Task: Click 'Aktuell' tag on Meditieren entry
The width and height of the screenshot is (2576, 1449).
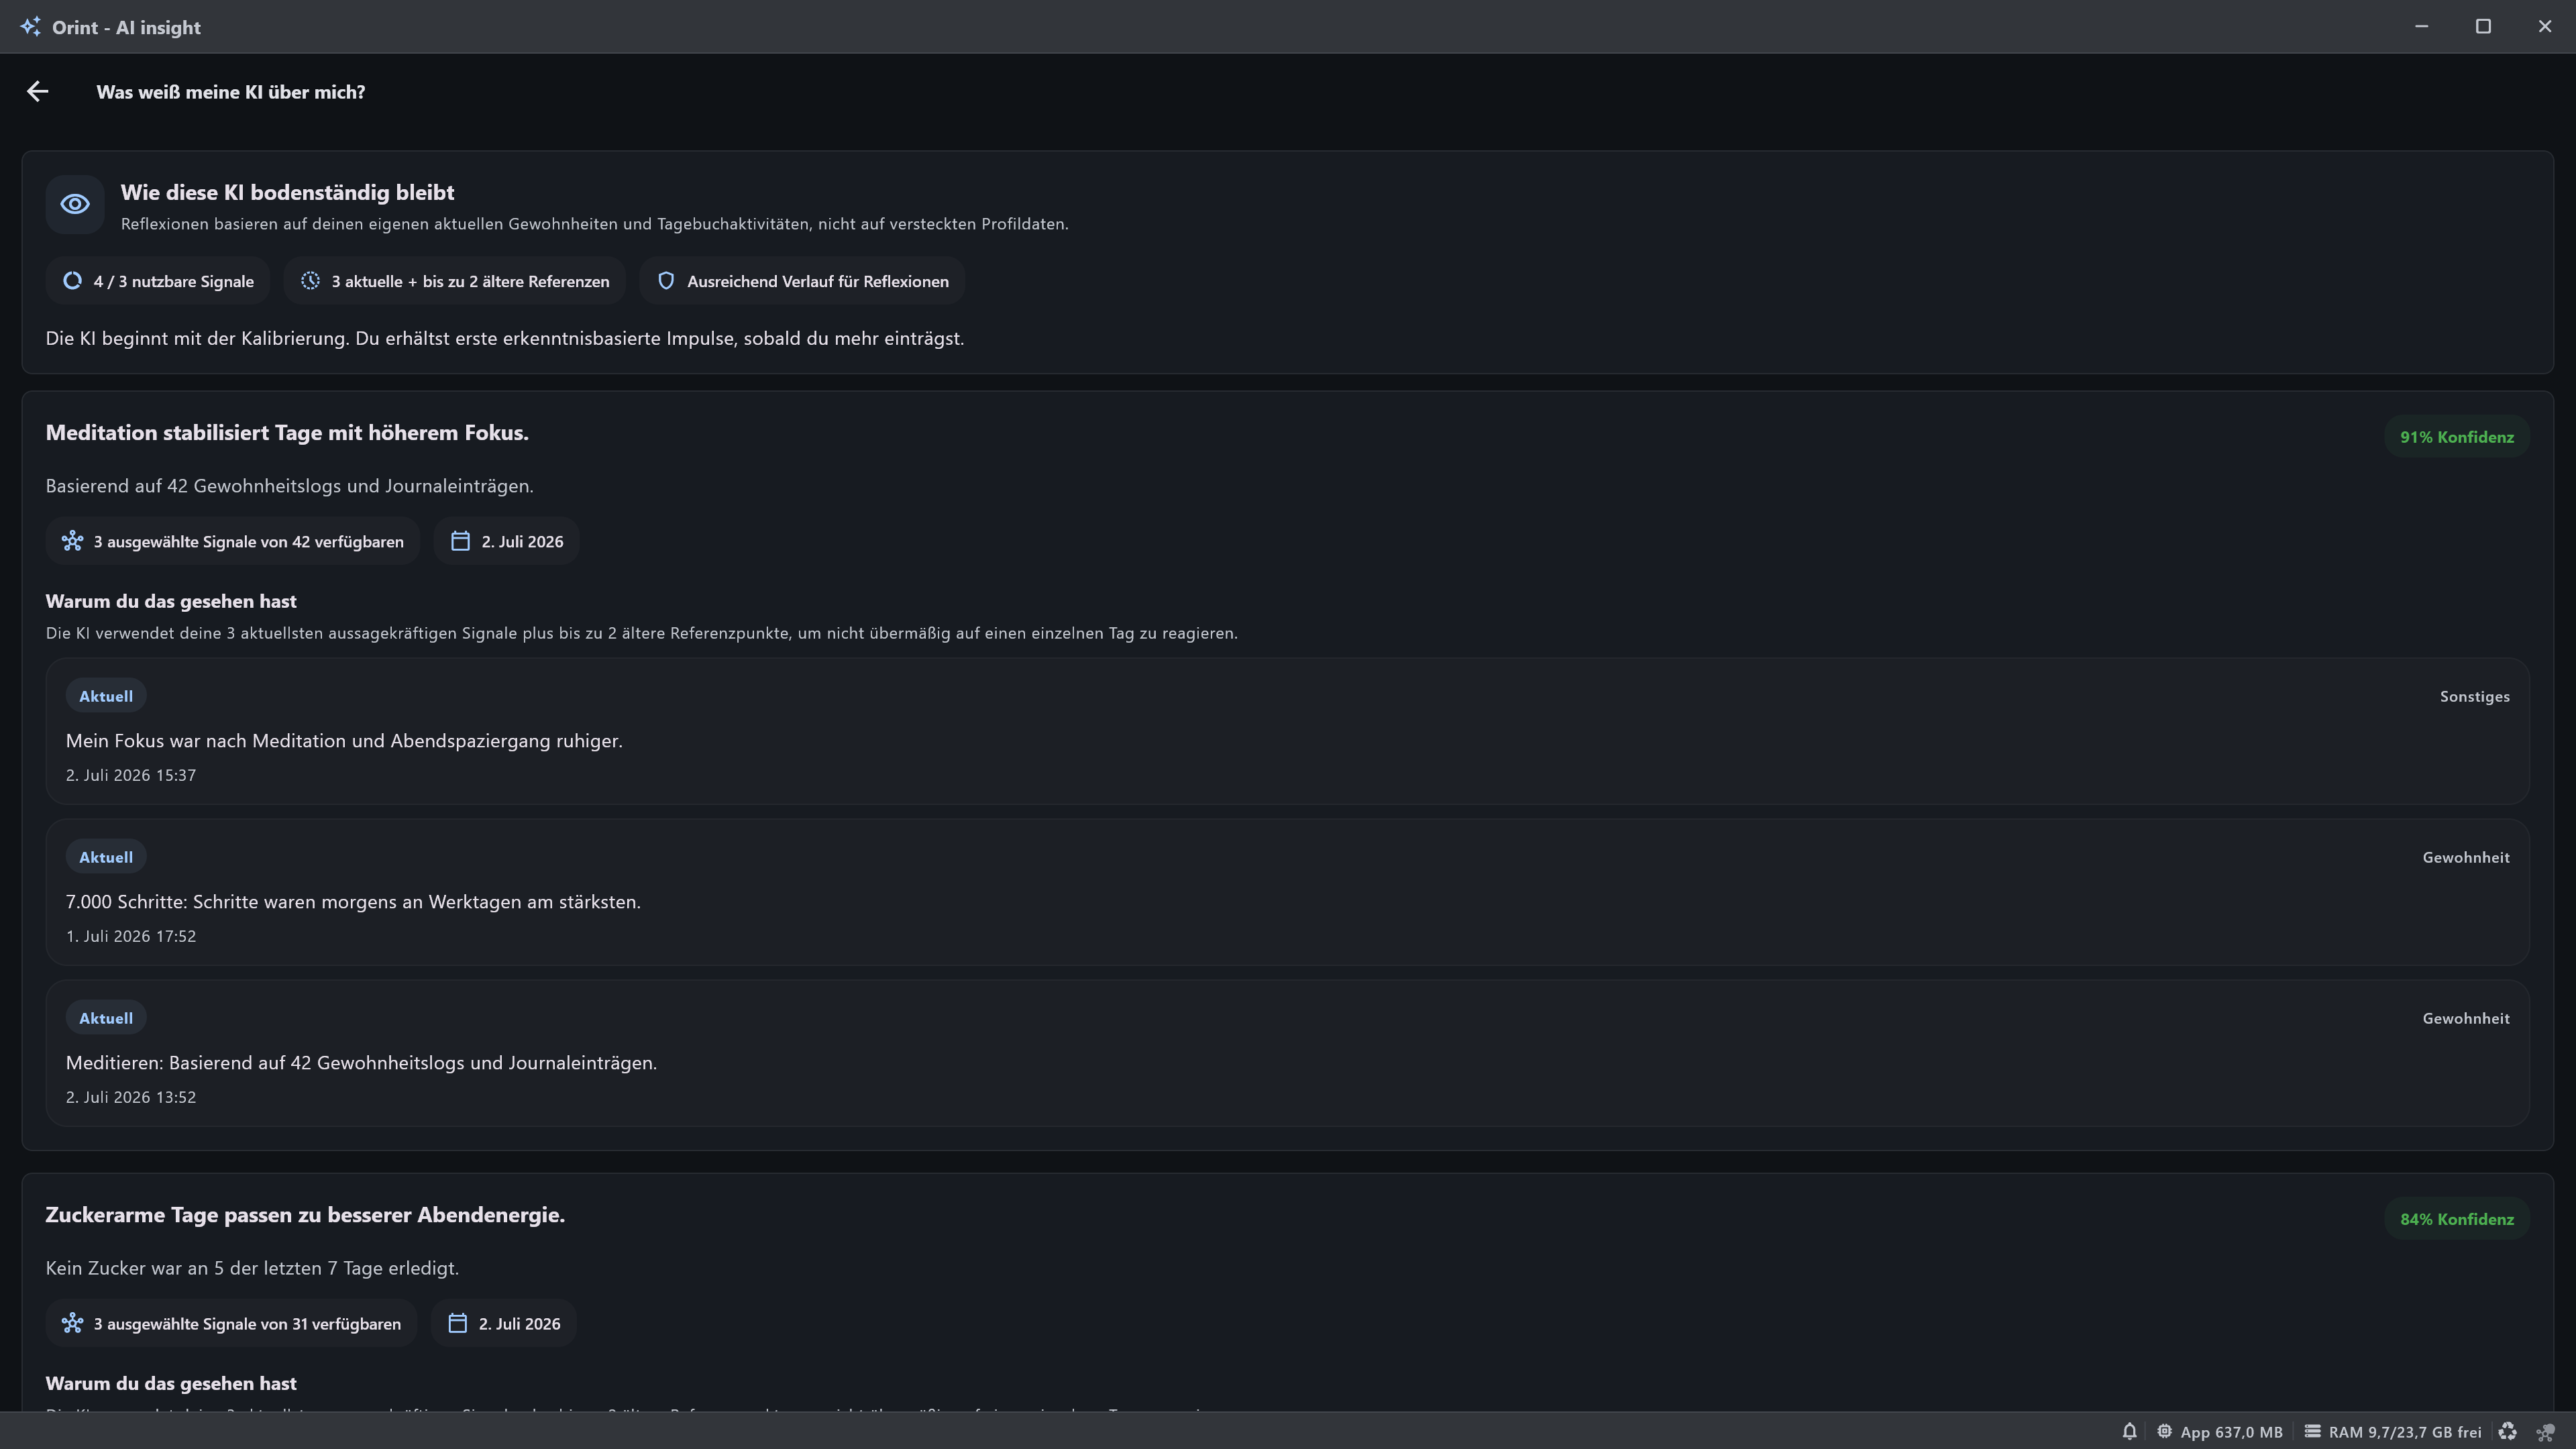Action: [x=106, y=1018]
